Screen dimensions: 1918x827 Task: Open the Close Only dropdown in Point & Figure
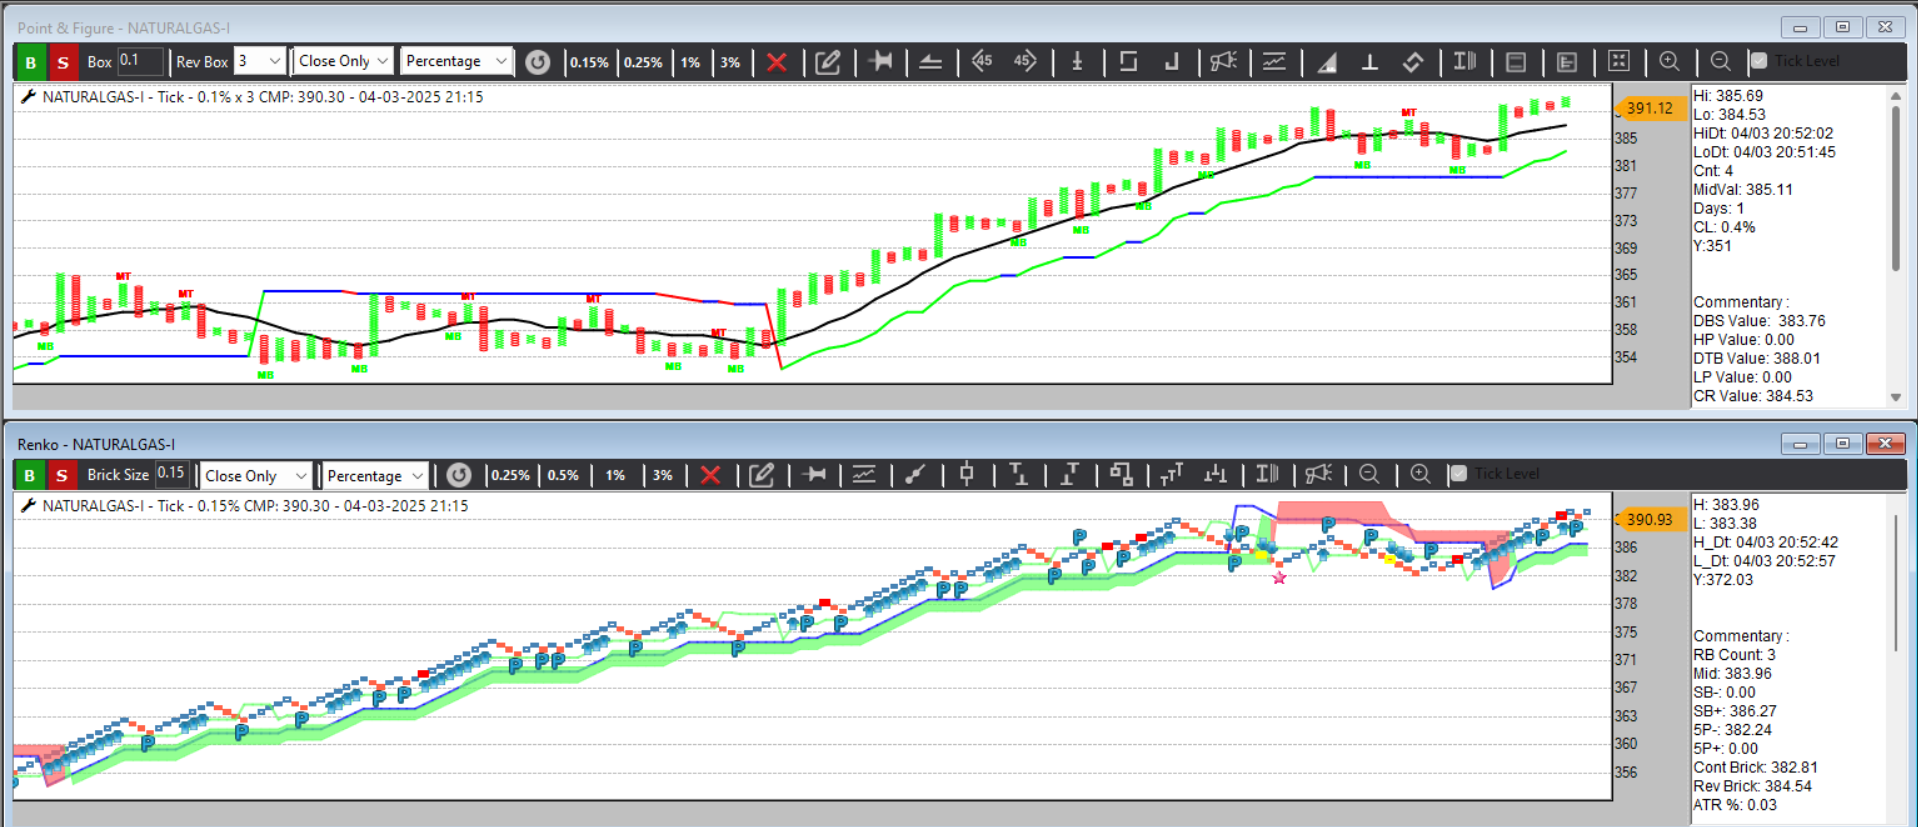(343, 61)
